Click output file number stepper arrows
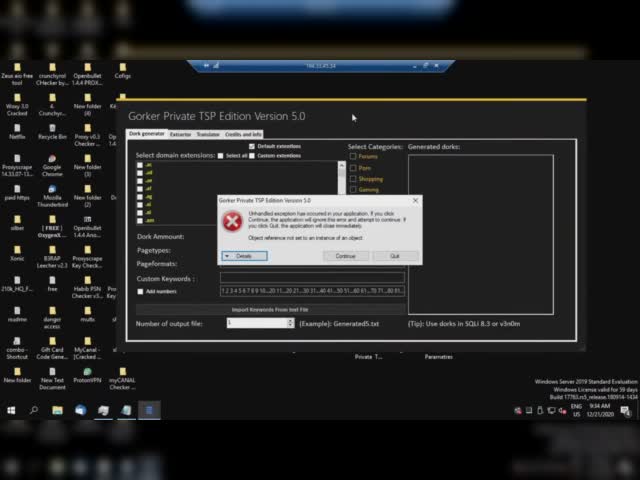Image resolution: width=640 pixels, height=480 pixels. (x=290, y=323)
